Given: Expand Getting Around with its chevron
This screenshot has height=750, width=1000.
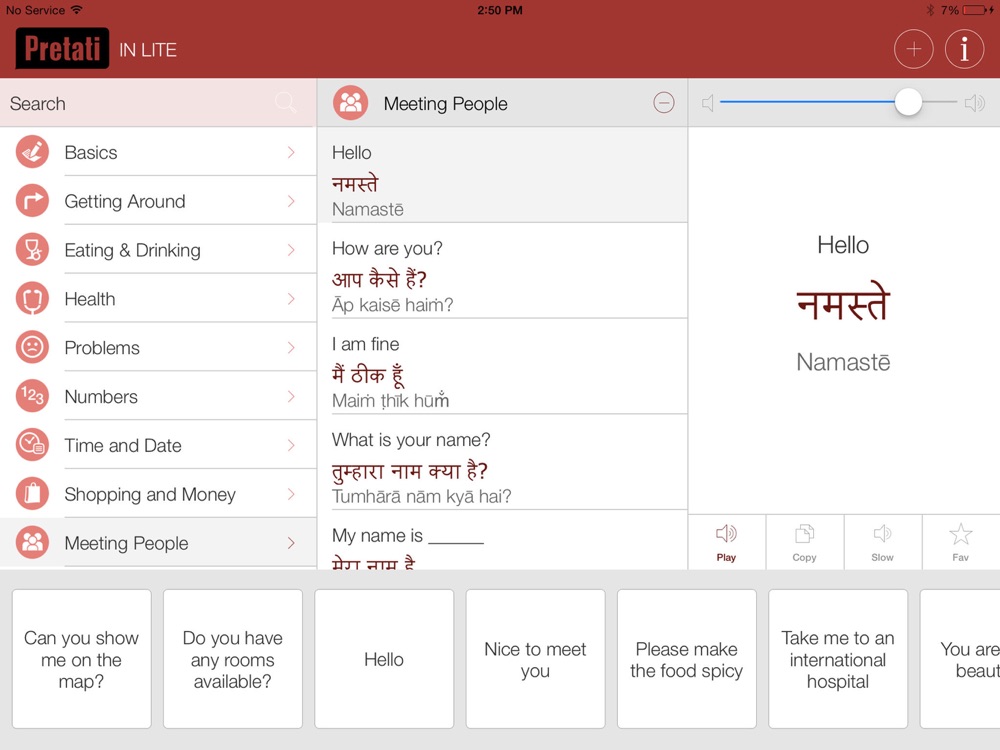Looking at the screenshot, I should [291, 201].
